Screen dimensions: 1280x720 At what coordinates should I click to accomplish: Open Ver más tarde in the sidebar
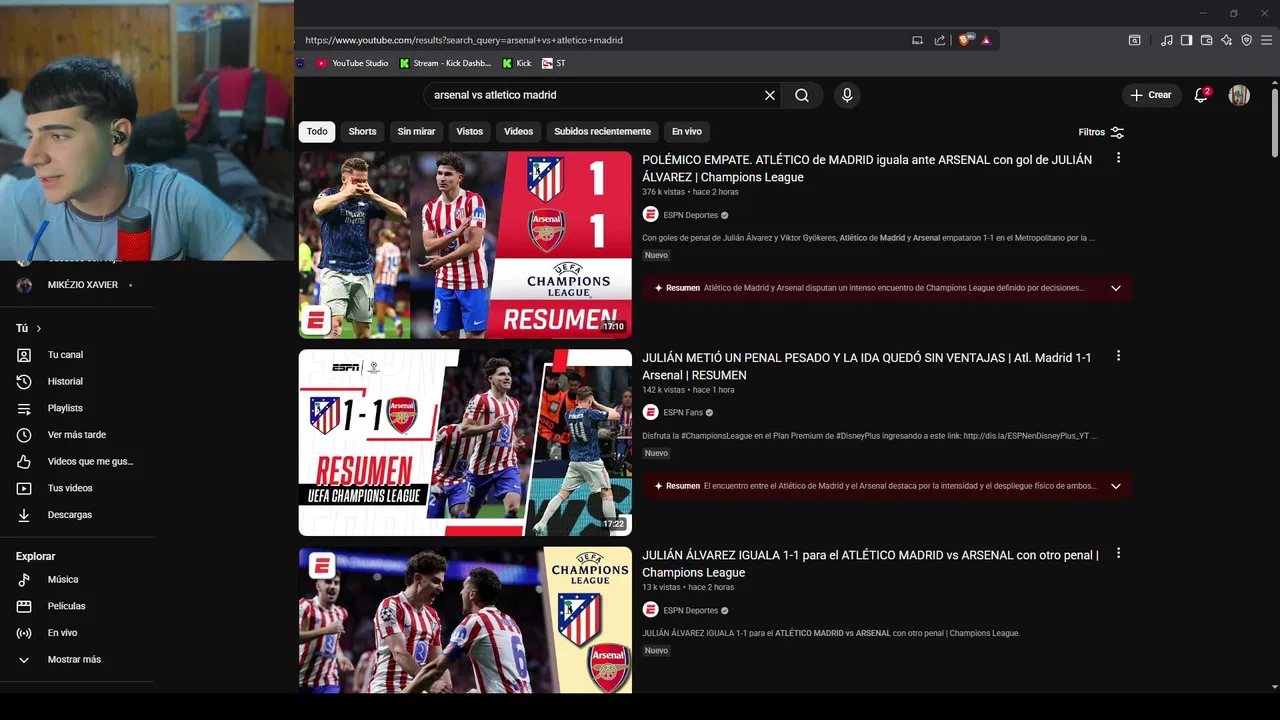click(77, 435)
